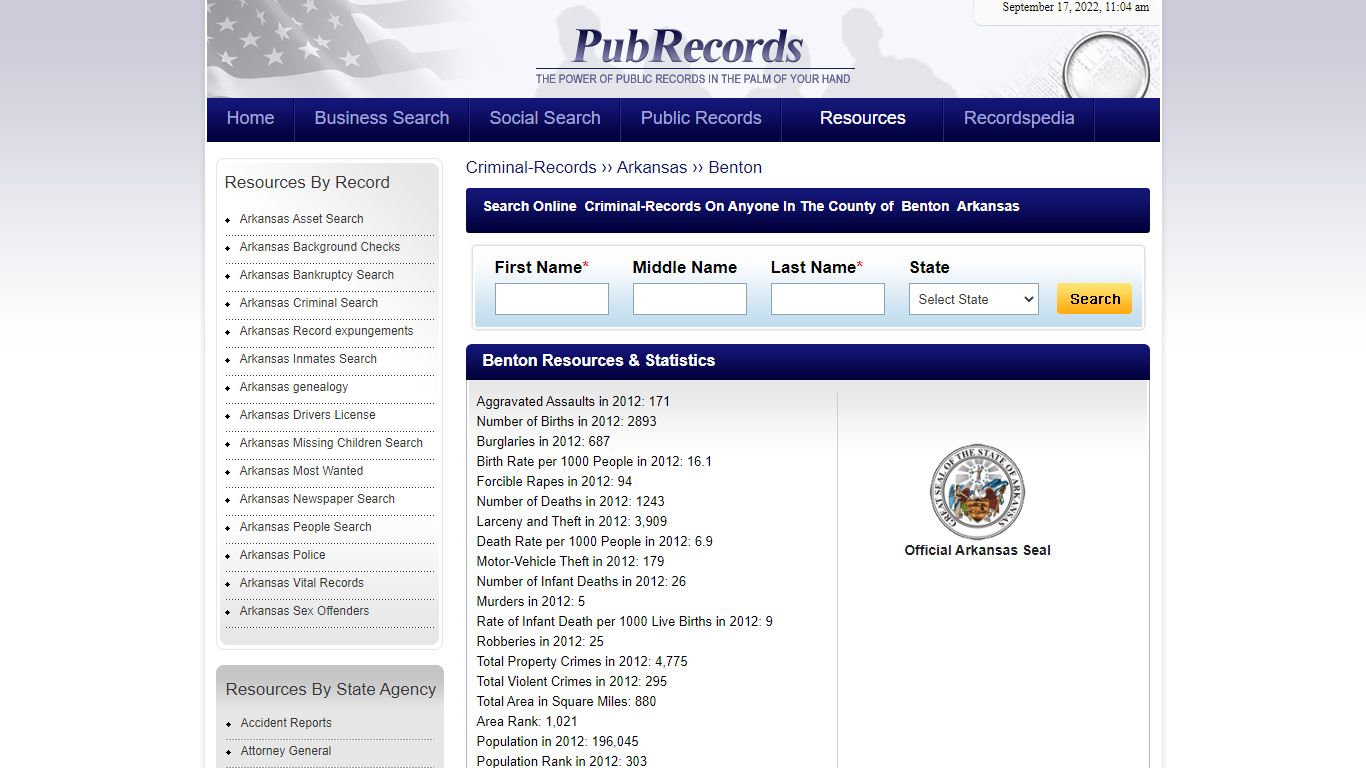Click 'Number of Births in 2012: 2893'
This screenshot has height=768, width=1366.
tap(566, 421)
